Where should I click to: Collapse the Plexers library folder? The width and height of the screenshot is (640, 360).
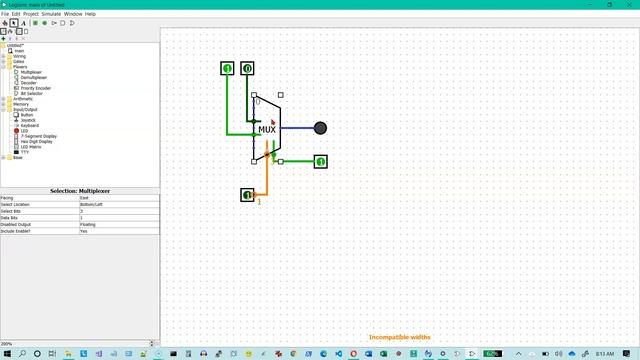[3, 67]
